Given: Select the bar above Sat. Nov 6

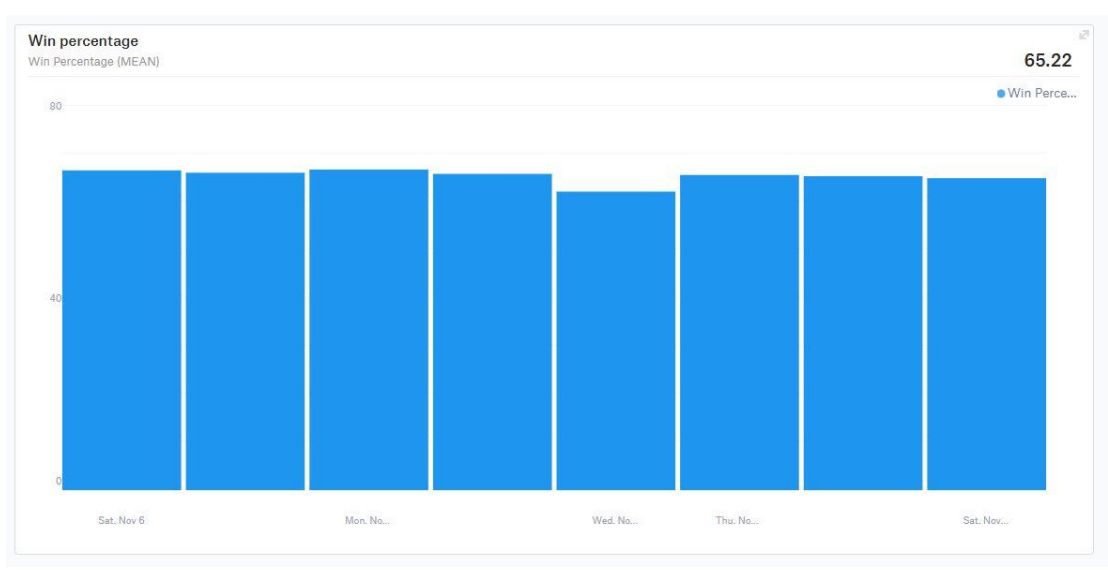Looking at the screenshot, I should [122, 330].
